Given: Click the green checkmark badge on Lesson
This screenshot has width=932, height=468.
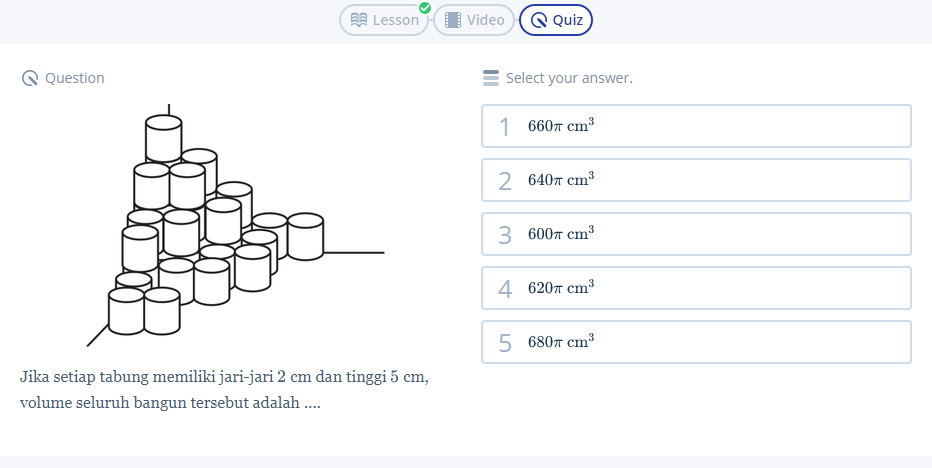Looking at the screenshot, I should 425,8.
